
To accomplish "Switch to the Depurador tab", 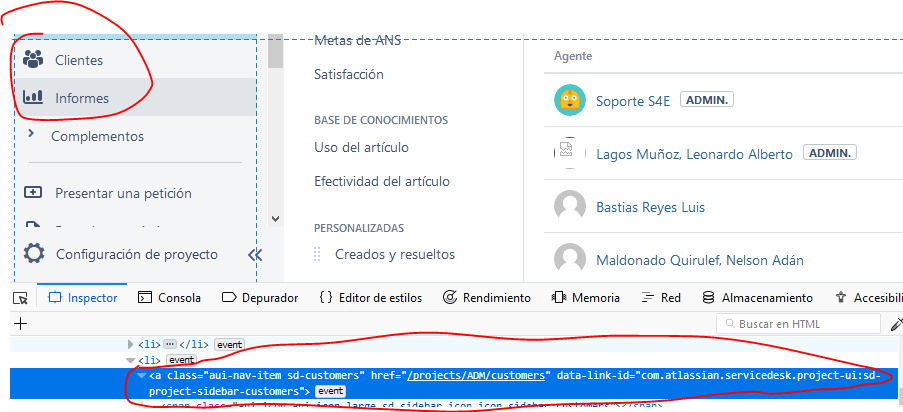I will click(x=260, y=298).
